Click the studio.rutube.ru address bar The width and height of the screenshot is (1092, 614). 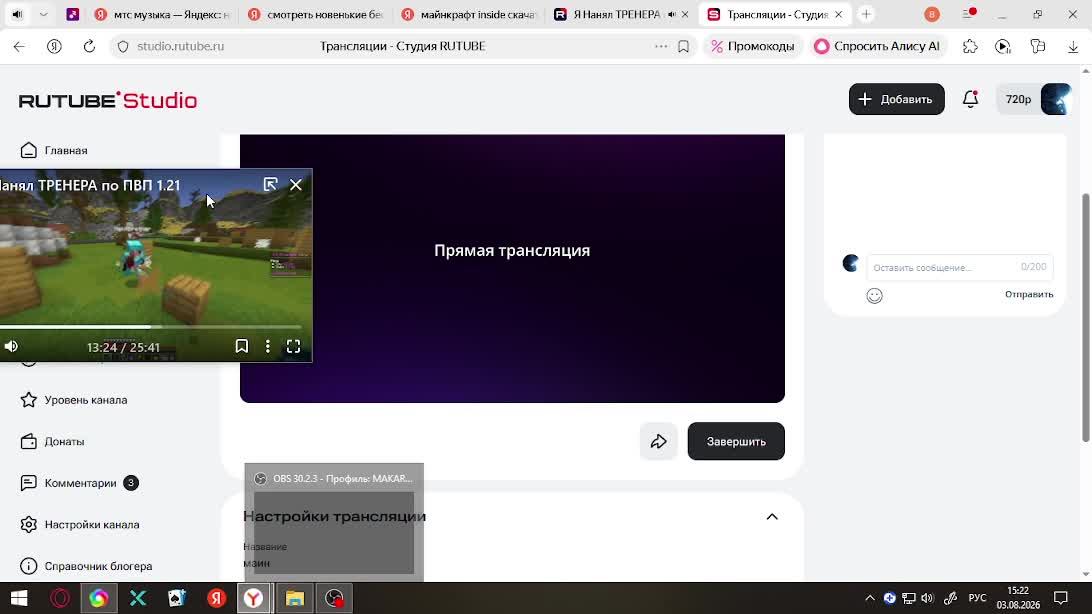[x=180, y=47]
